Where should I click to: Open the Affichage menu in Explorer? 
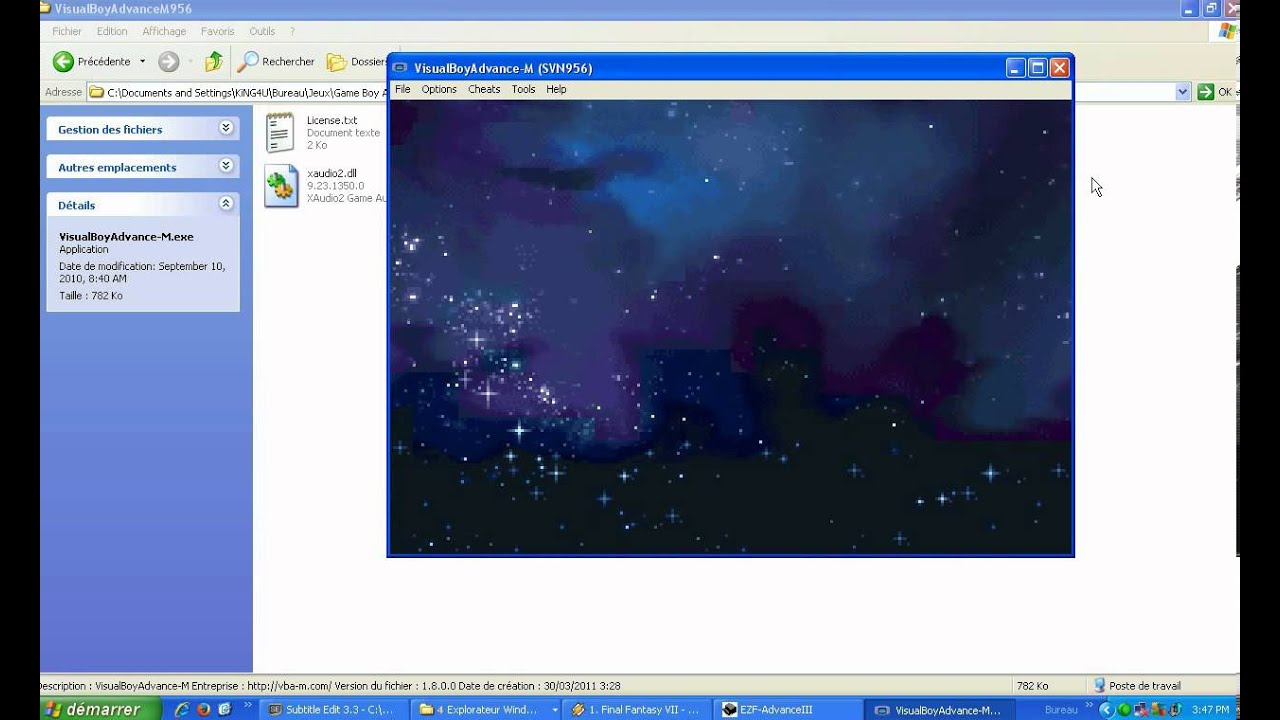pyautogui.click(x=164, y=31)
